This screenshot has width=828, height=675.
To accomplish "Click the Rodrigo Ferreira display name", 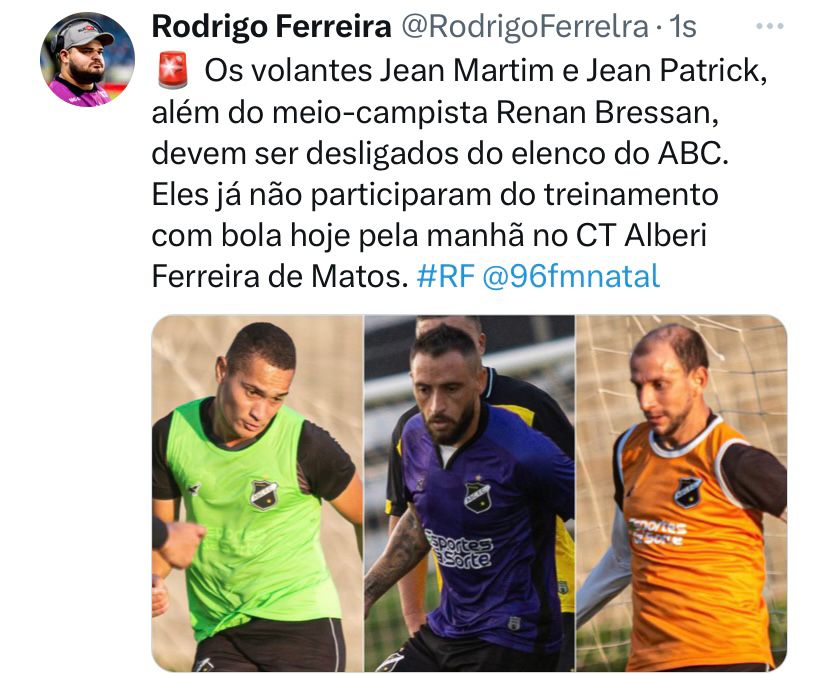I will 271,26.
